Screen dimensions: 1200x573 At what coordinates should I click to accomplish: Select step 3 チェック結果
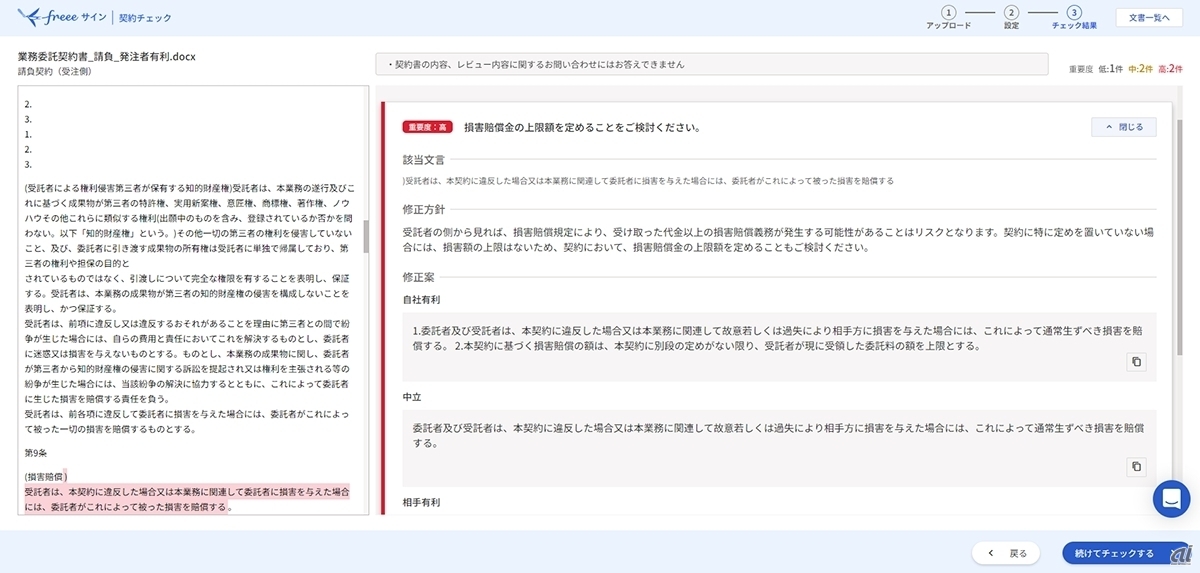[1074, 13]
